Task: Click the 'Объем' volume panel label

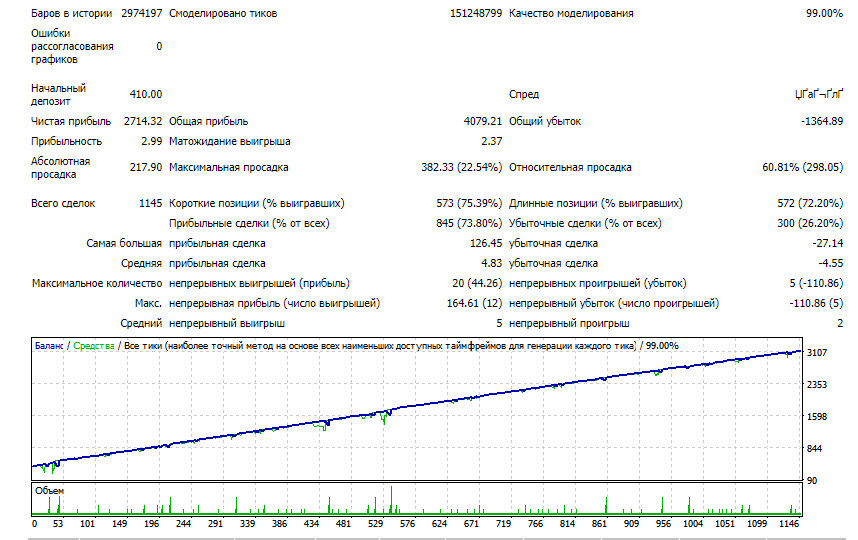Action: click(49, 491)
